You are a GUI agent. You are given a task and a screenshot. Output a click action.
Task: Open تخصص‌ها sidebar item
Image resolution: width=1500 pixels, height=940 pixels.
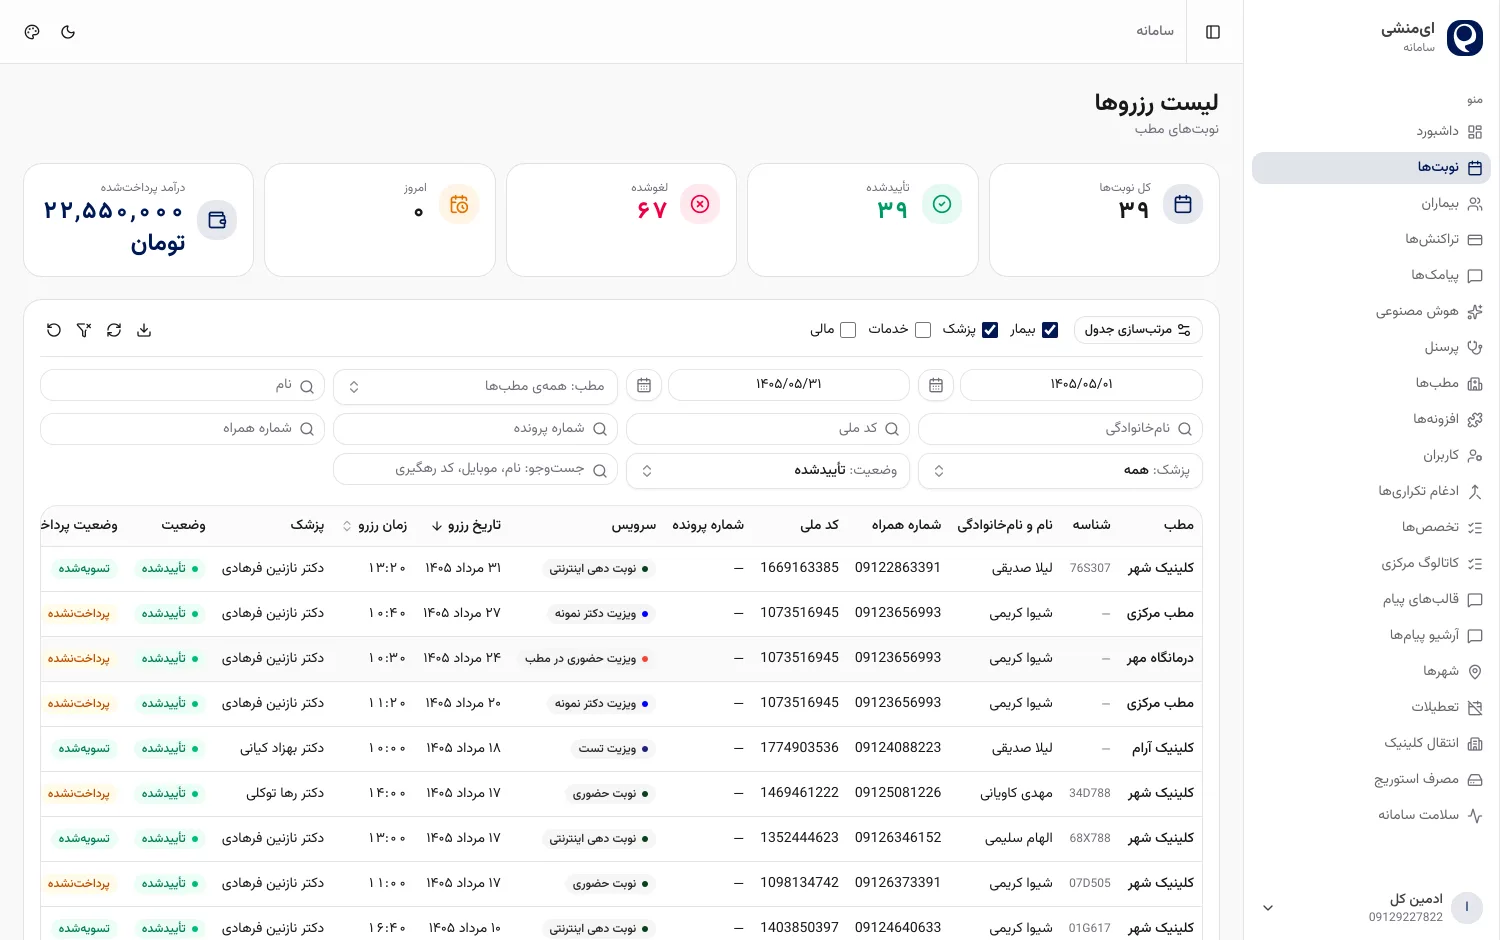tap(1371, 528)
